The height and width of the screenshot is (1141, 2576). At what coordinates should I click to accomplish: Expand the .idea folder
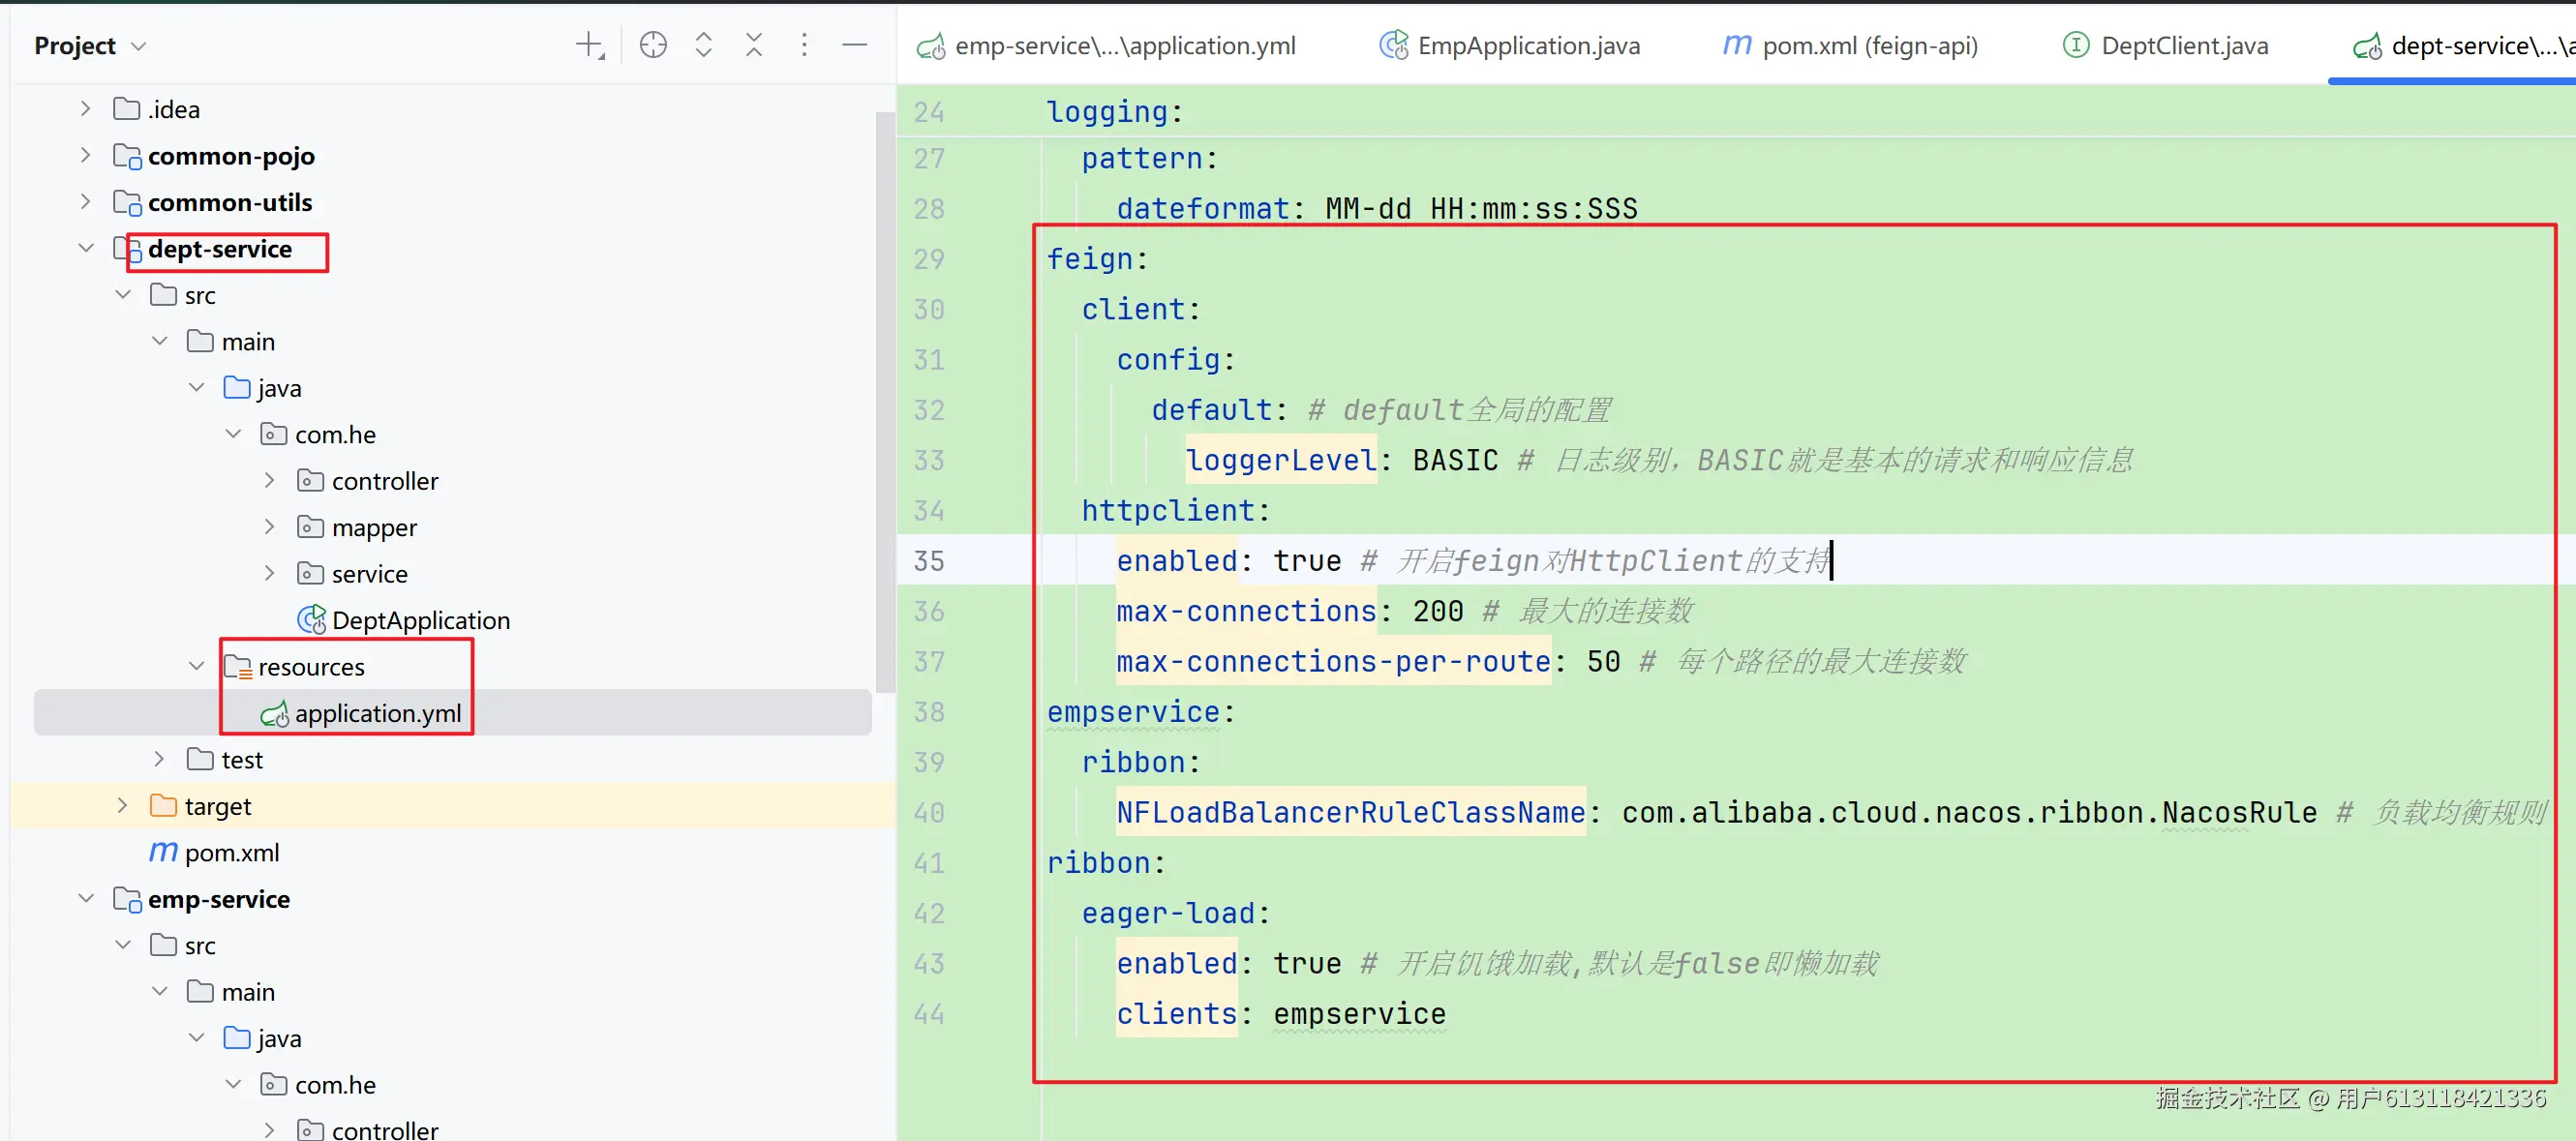point(86,109)
